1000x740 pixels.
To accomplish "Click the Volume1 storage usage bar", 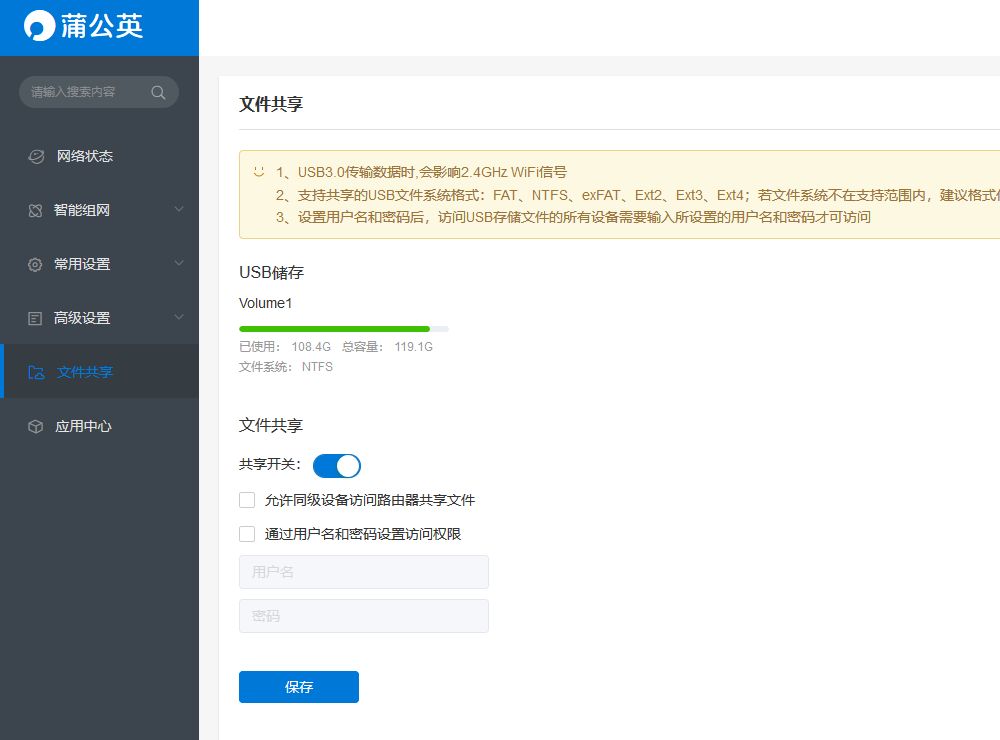I will 344,329.
